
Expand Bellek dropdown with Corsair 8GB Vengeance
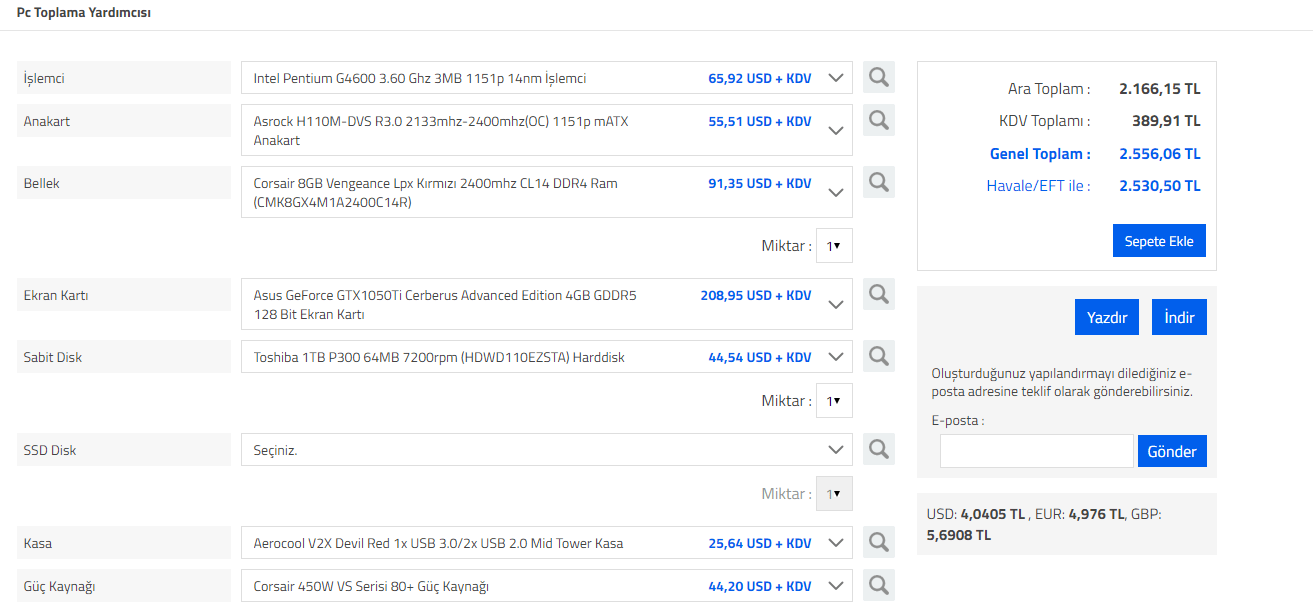[547, 192]
